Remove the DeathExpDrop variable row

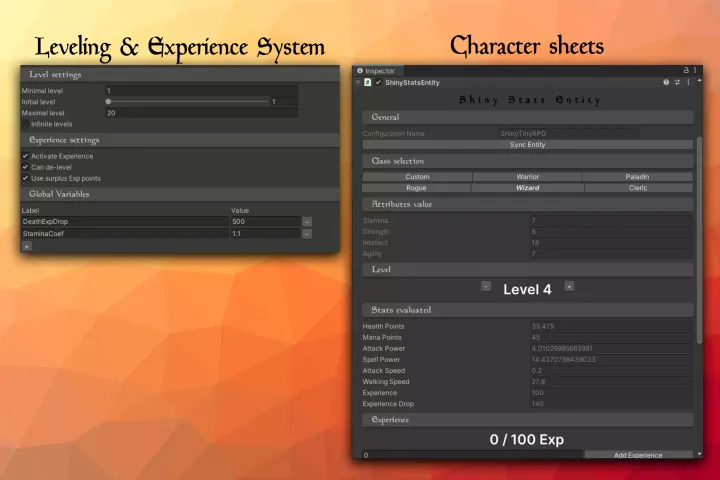[x=307, y=222]
